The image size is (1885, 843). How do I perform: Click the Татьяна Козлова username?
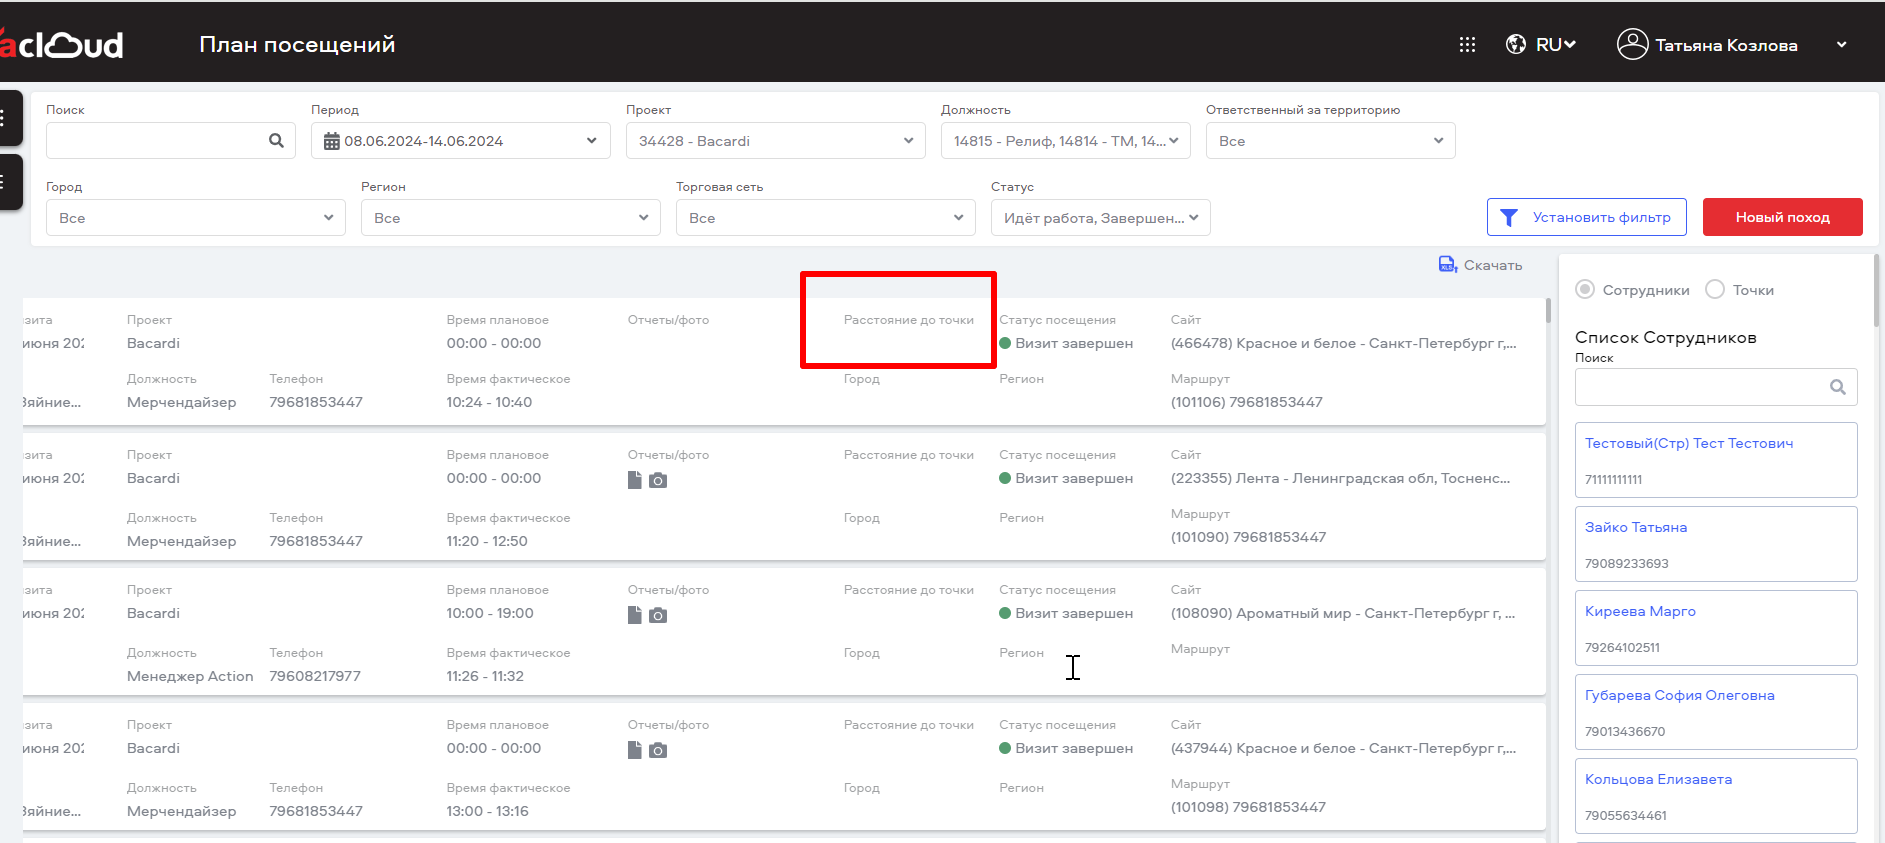[x=1726, y=45]
